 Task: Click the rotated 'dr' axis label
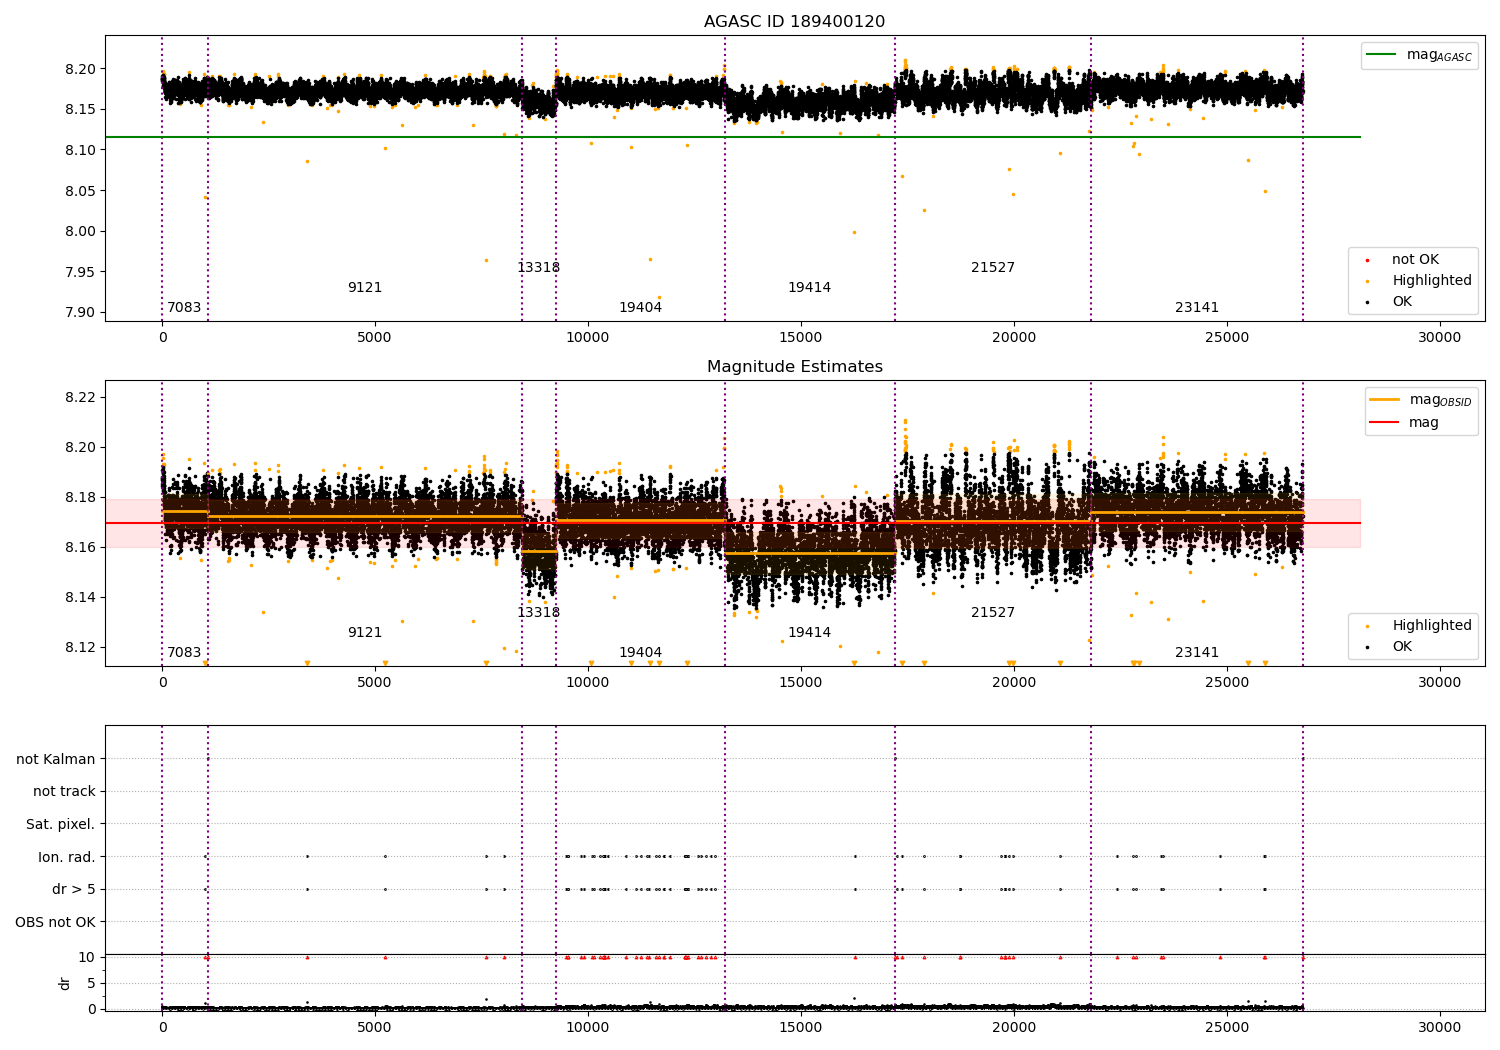tap(65, 983)
